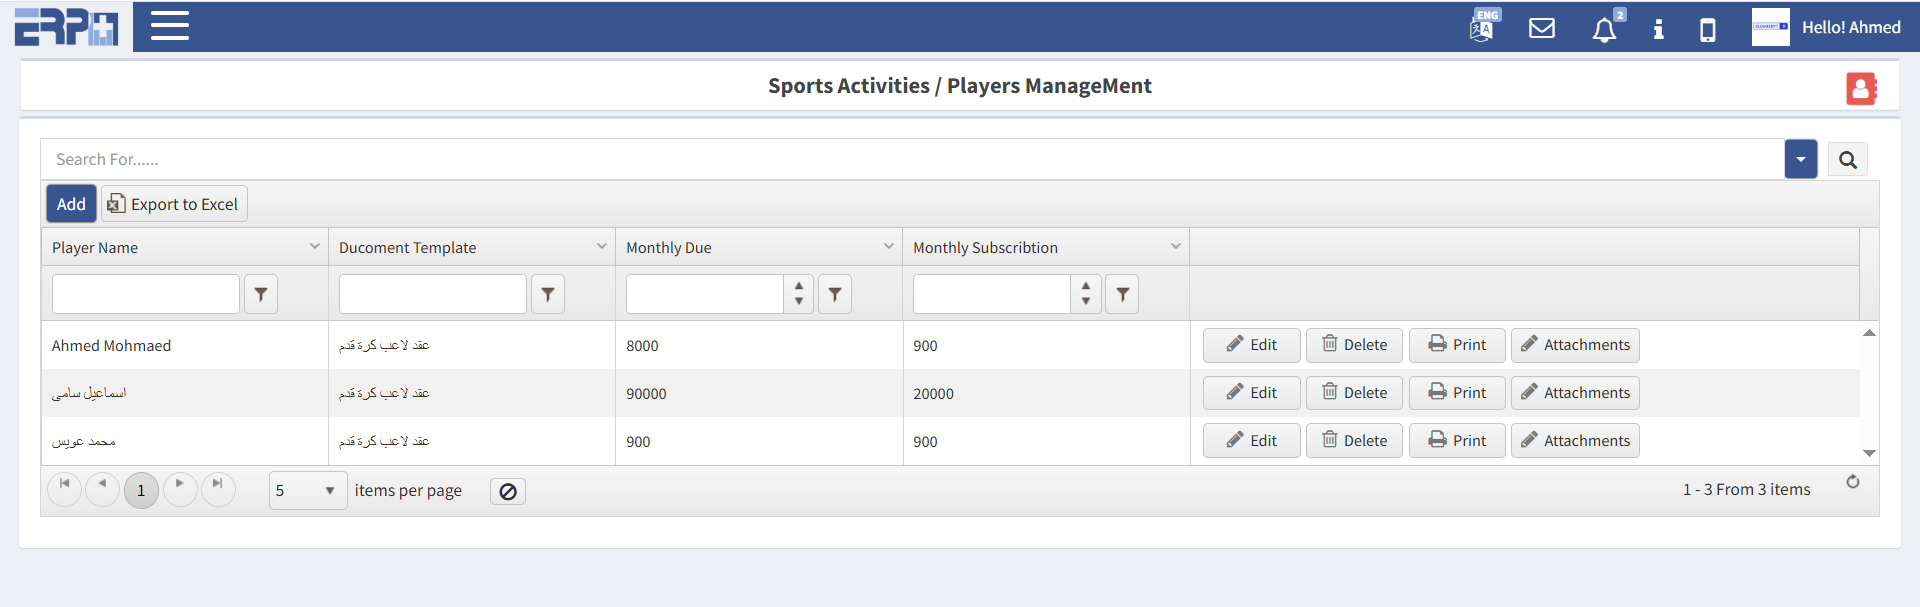Open the Player Name filter operator

tap(261, 294)
